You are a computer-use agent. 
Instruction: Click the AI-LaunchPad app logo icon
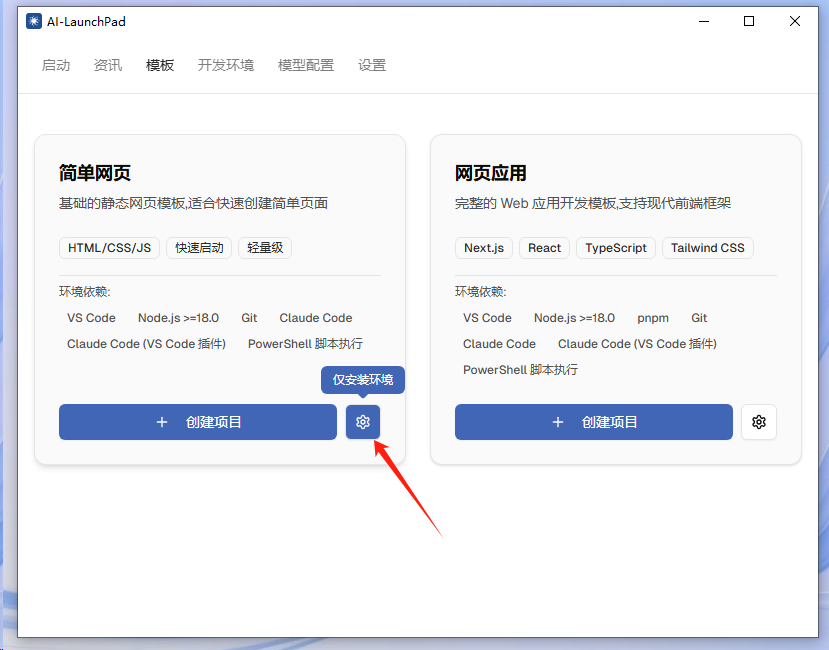pos(34,21)
